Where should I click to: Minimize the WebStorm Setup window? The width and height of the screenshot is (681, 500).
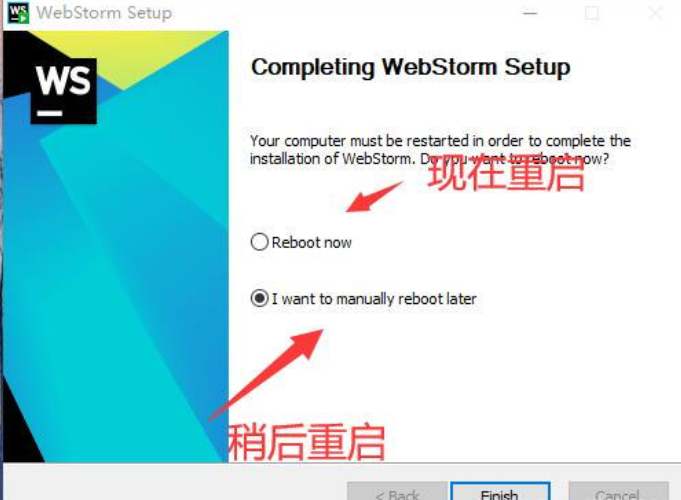pyautogui.click(x=530, y=13)
